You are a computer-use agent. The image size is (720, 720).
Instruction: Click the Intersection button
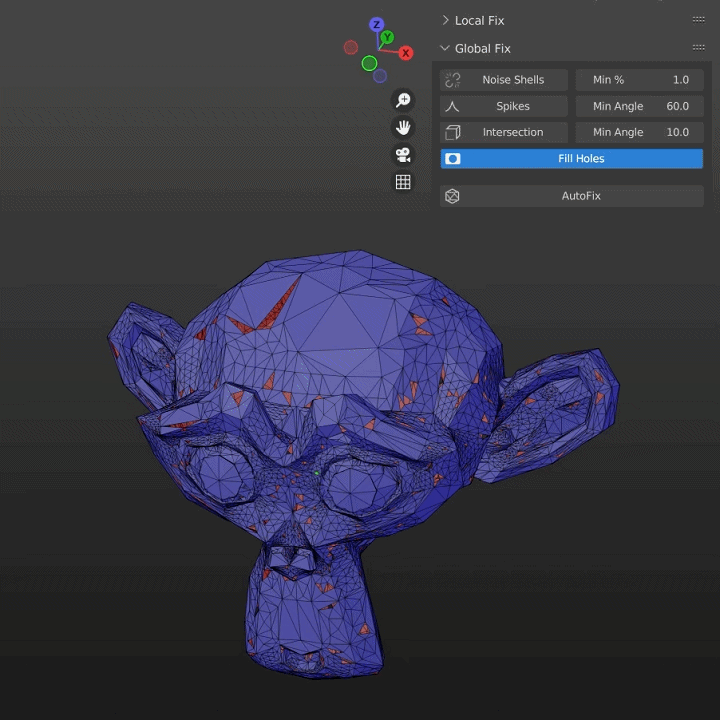504,132
